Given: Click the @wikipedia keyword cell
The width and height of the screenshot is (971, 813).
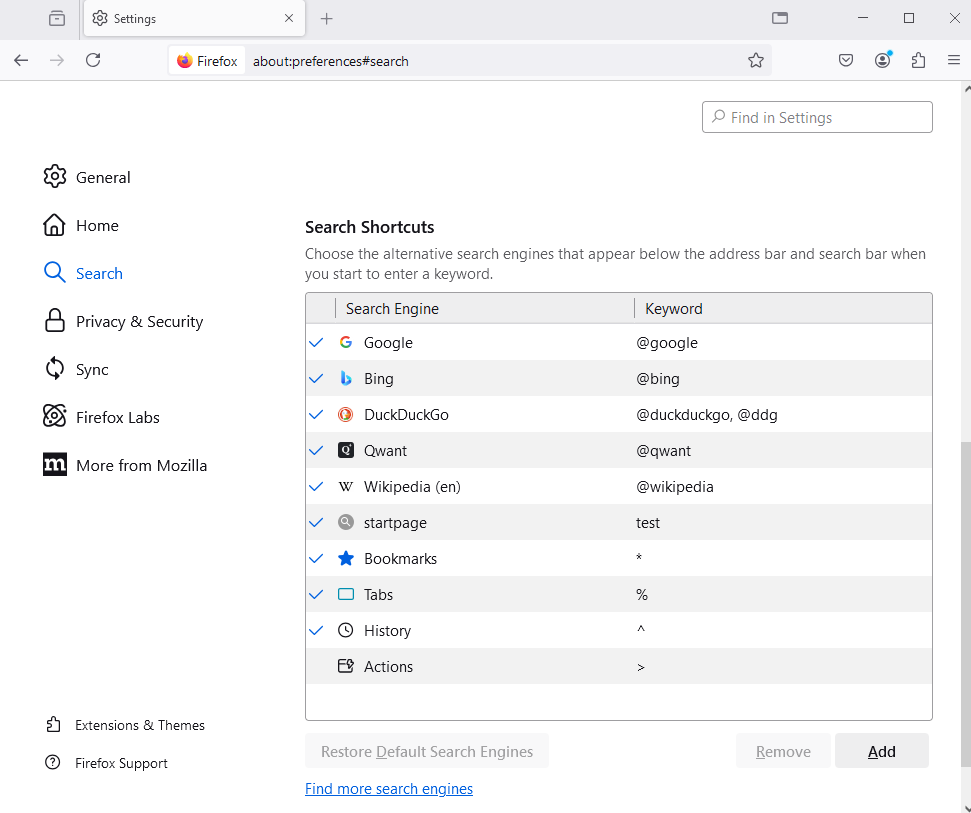Looking at the screenshot, I should (674, 487).
